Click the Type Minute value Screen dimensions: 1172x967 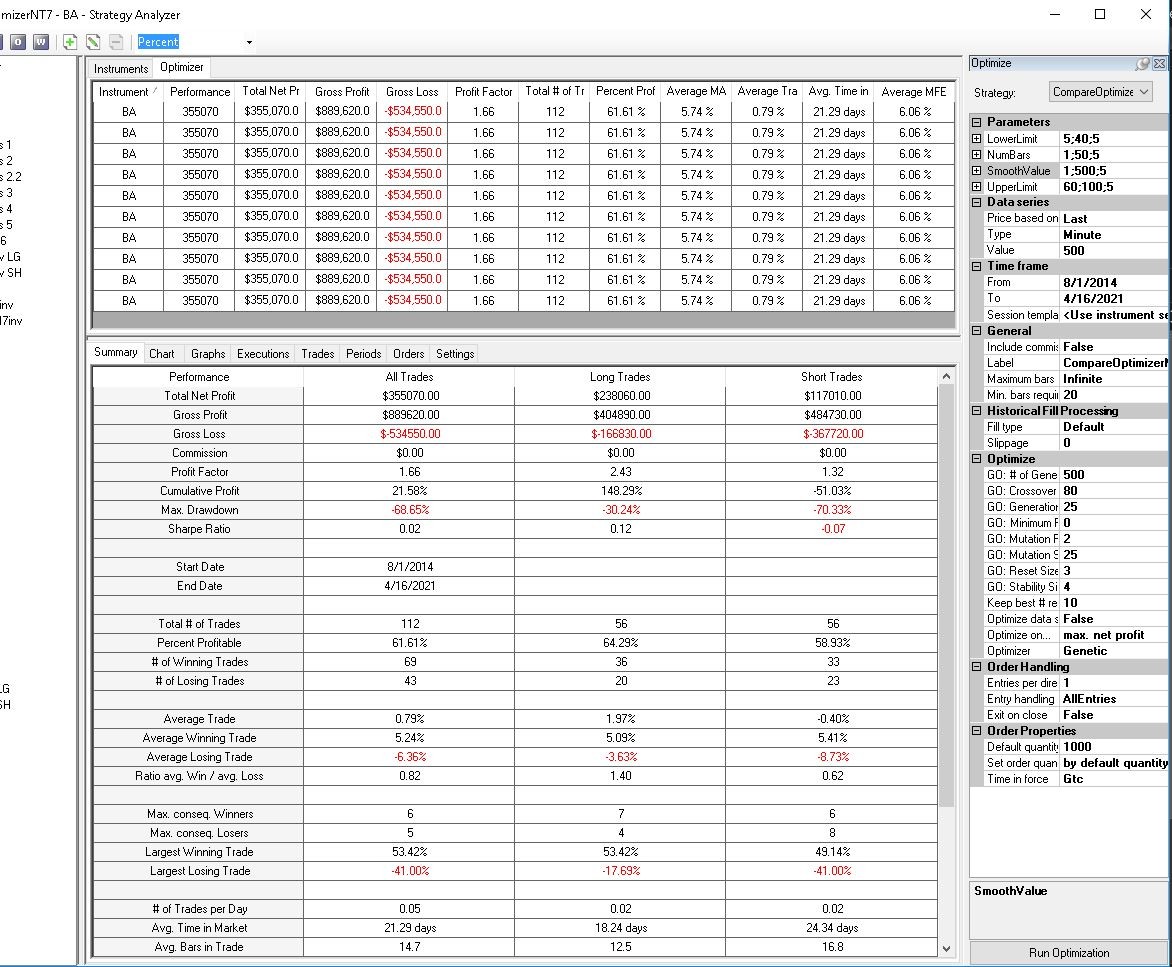[x=1114, y=235]
